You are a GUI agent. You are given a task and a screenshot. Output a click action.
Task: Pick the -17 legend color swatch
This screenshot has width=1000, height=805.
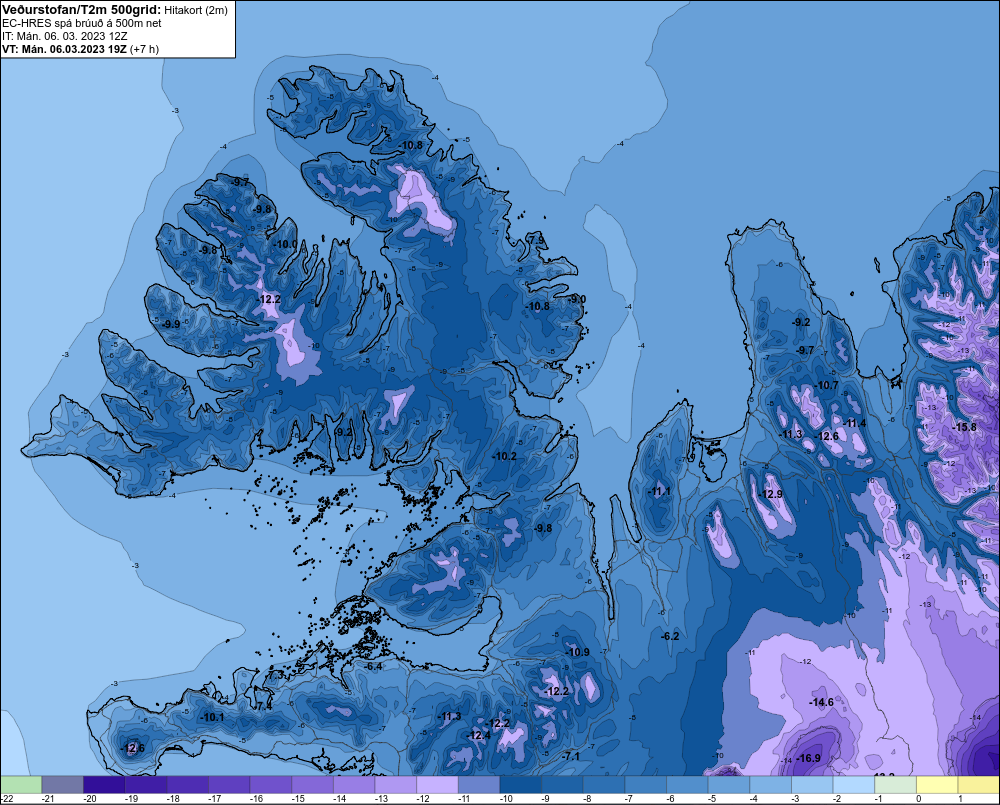coord(229,785)
